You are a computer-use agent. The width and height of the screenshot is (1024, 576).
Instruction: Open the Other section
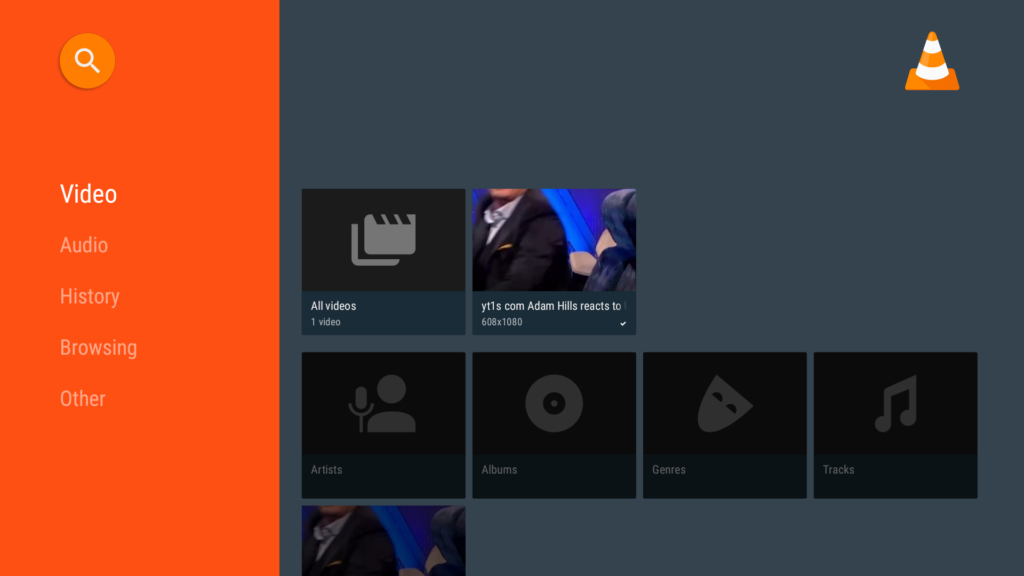pyautogui.click(x=82, y=398)
